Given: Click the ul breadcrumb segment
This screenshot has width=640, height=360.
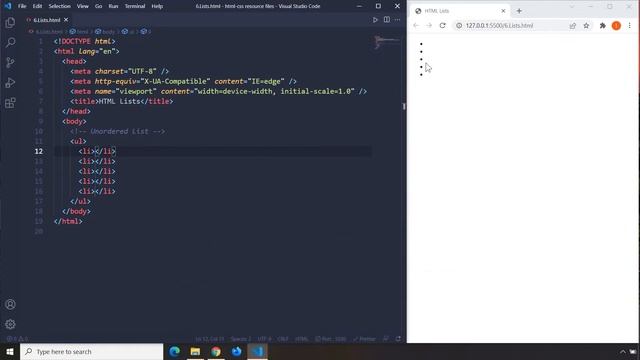Looking at the screenshot, I should click(x=129, y=31).
